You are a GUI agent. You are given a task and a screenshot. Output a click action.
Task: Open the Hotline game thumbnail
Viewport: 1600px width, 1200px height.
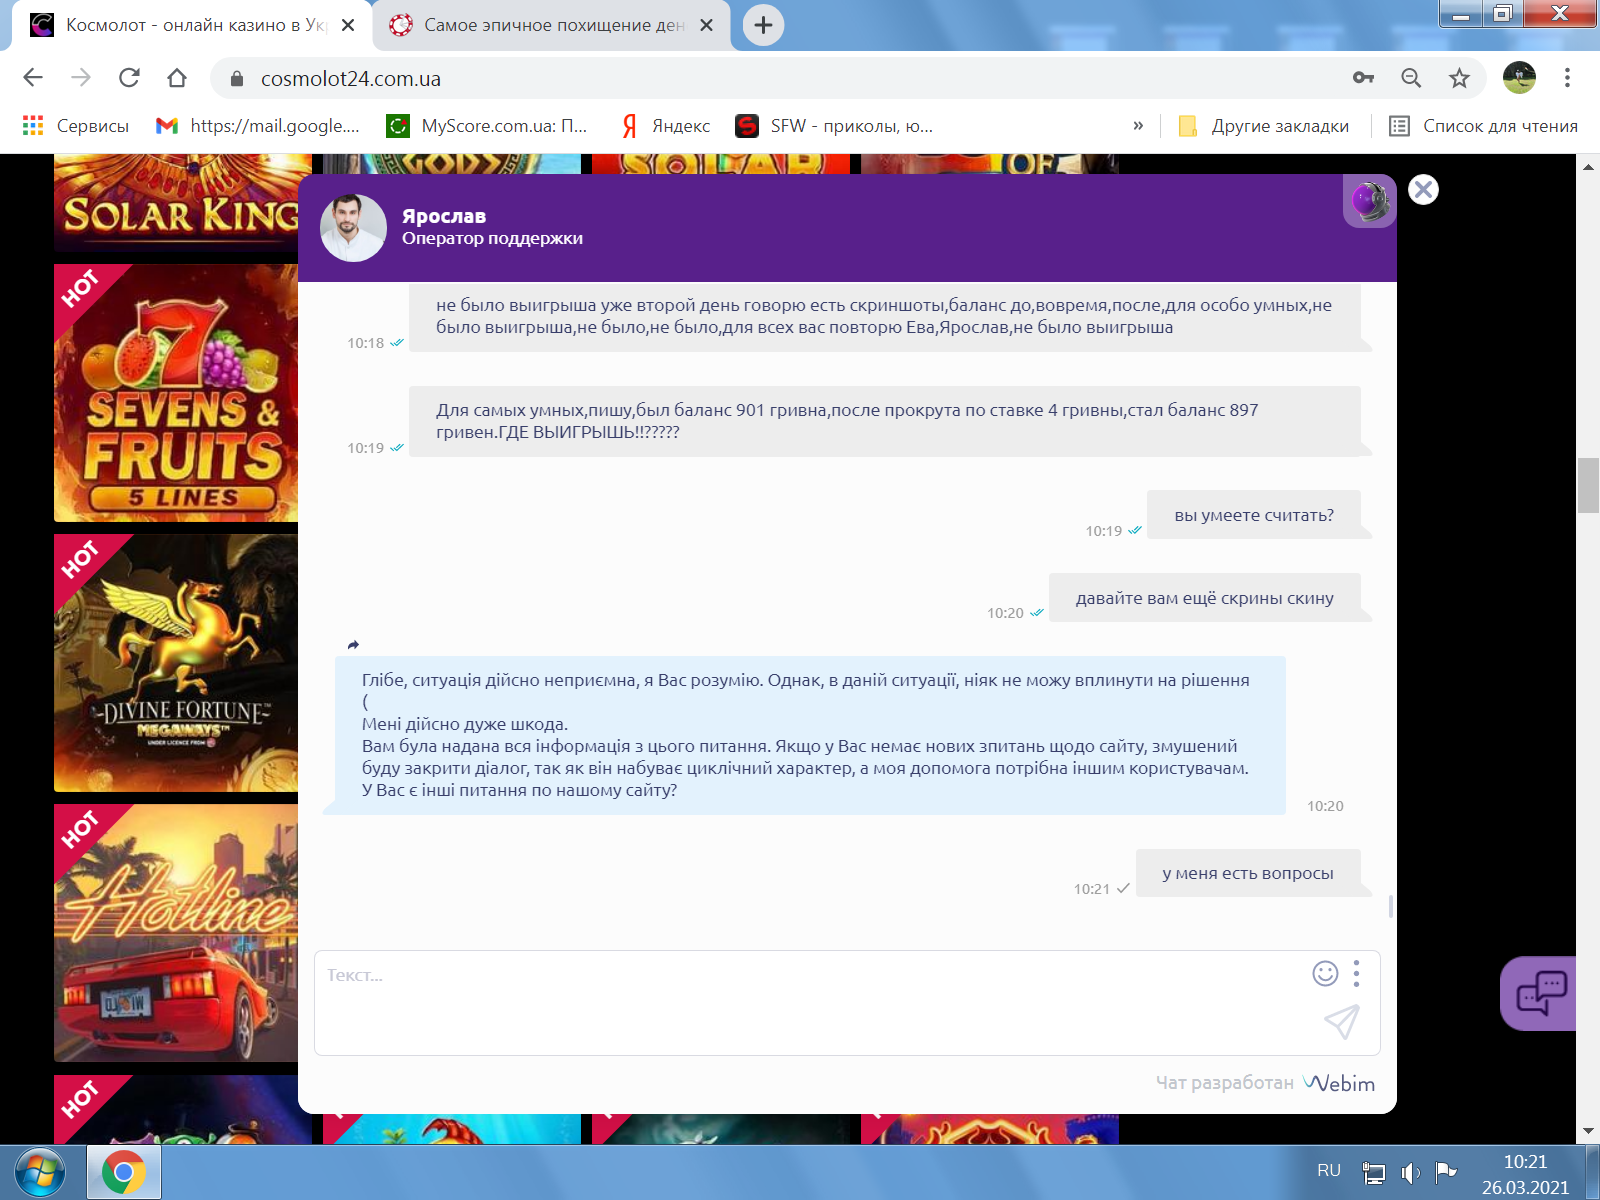point(176,933)
